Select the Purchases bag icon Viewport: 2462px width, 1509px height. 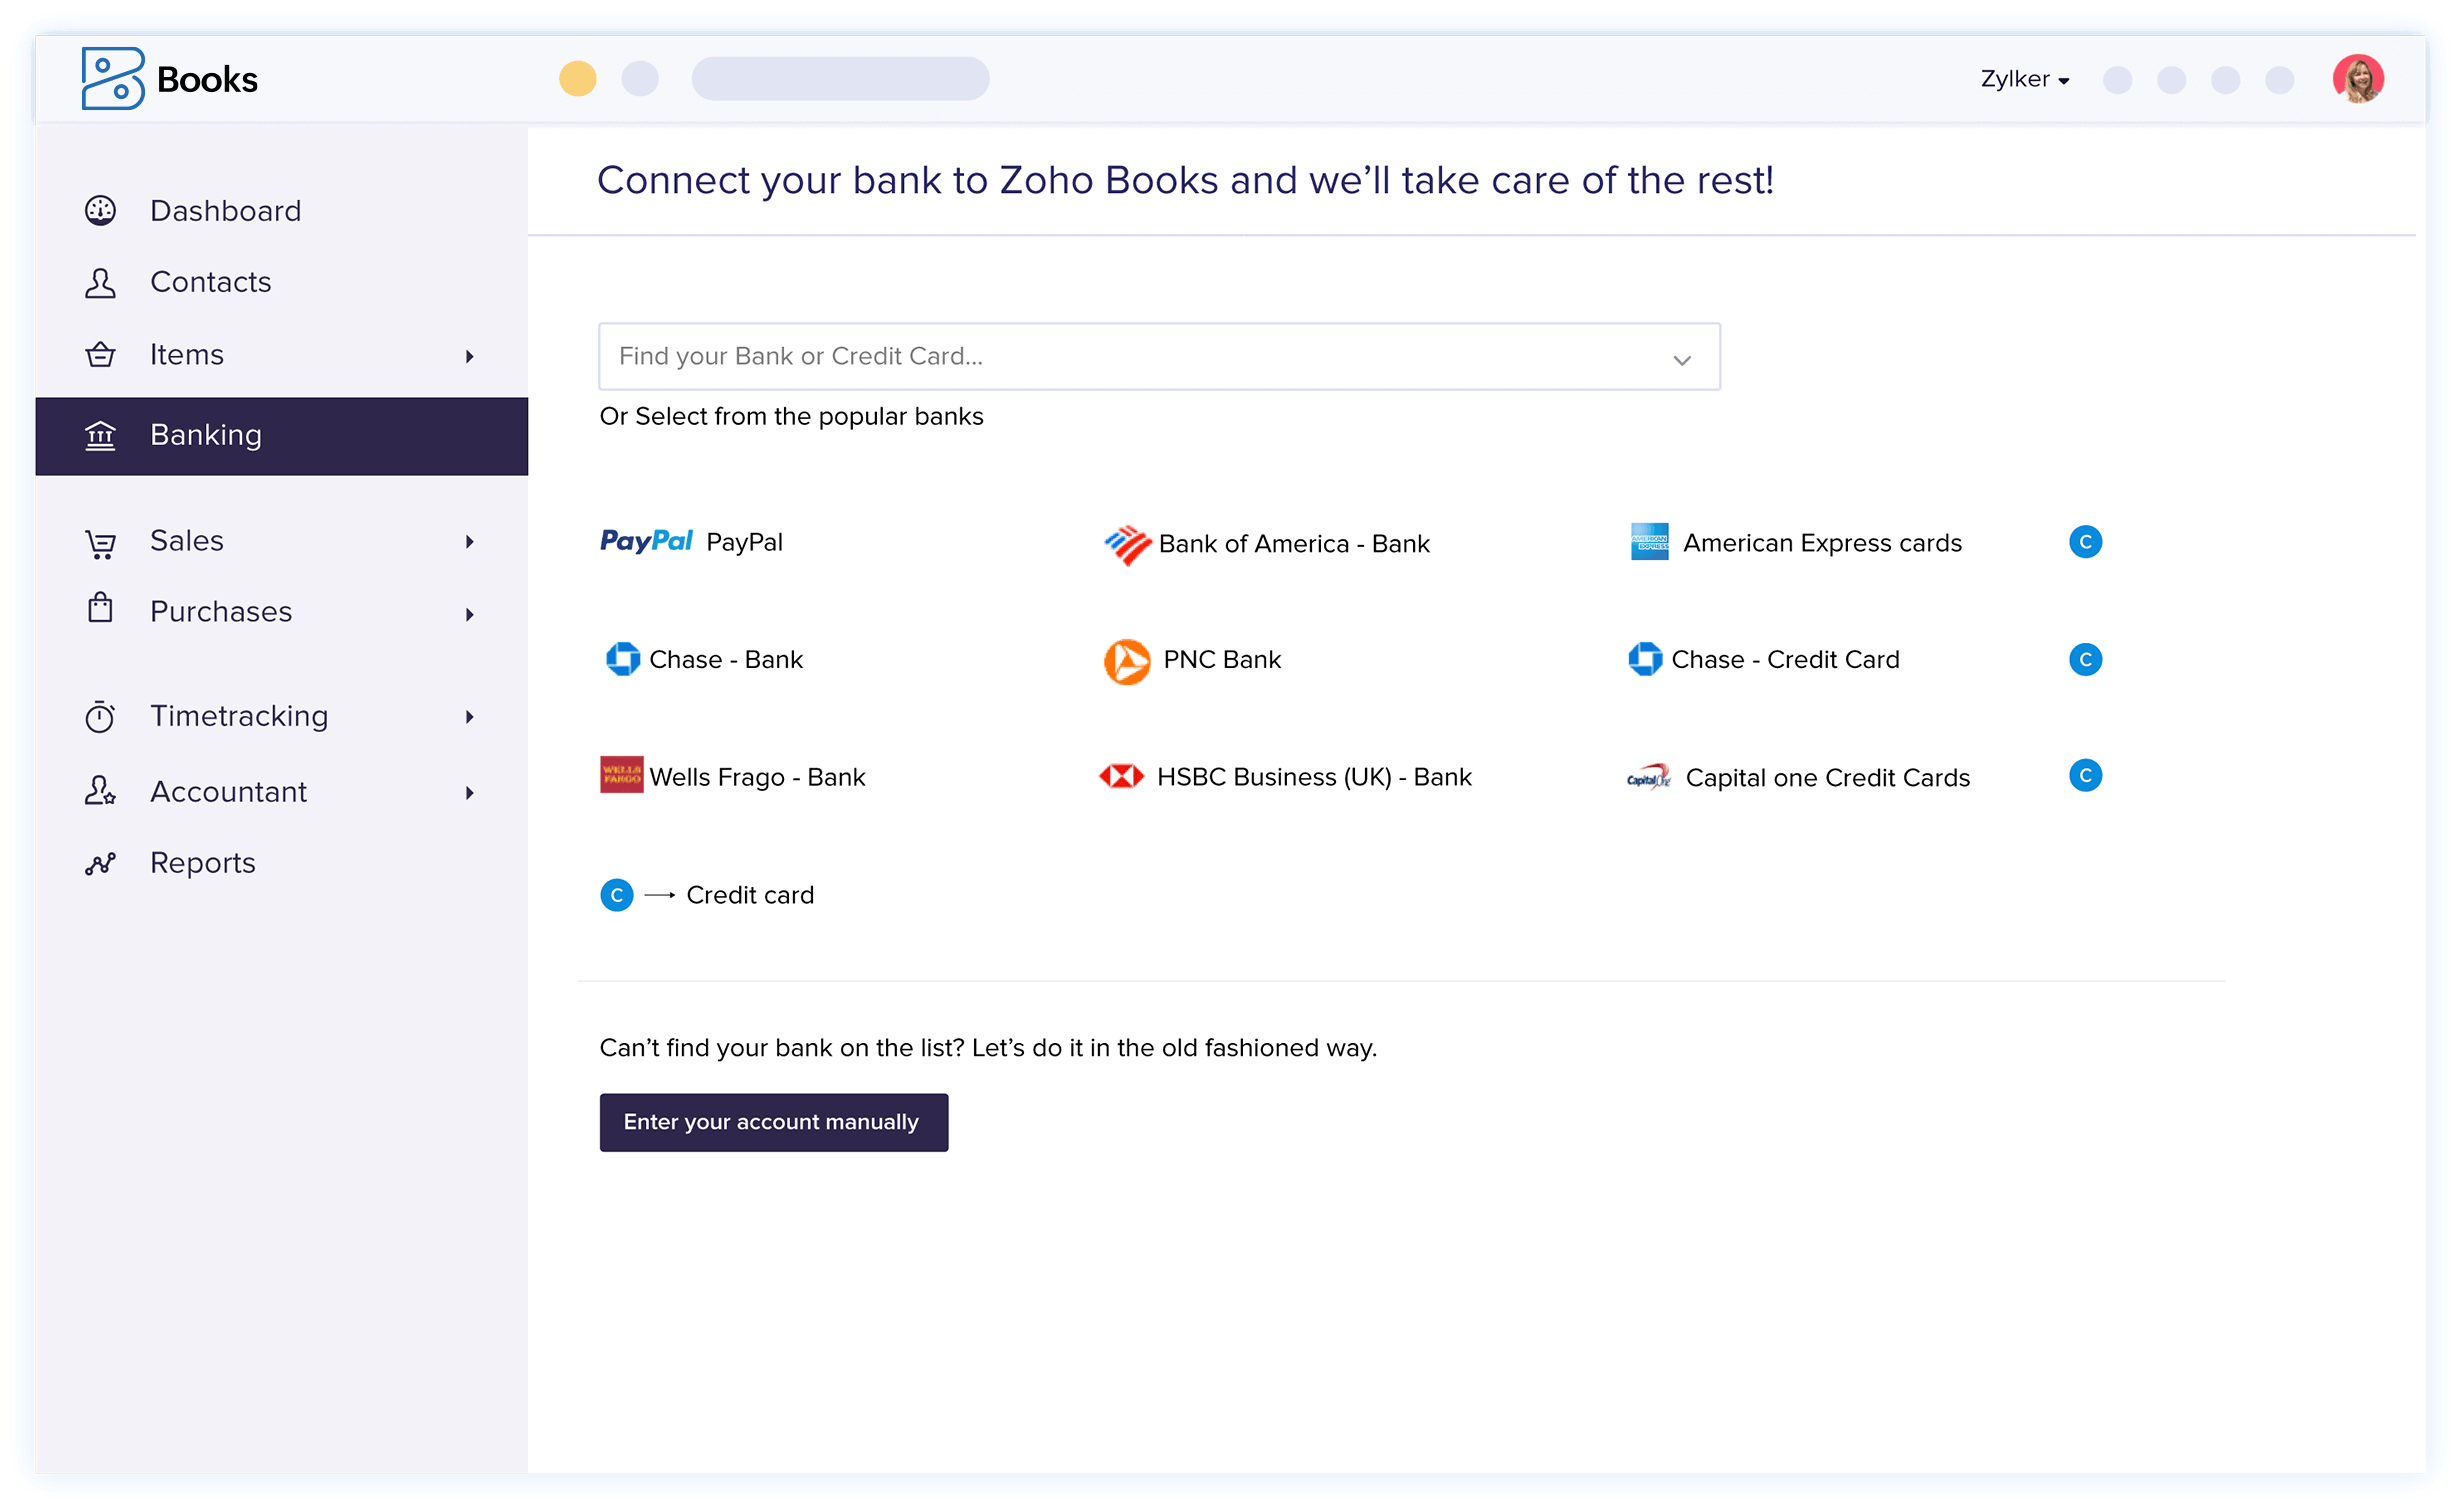100,611
